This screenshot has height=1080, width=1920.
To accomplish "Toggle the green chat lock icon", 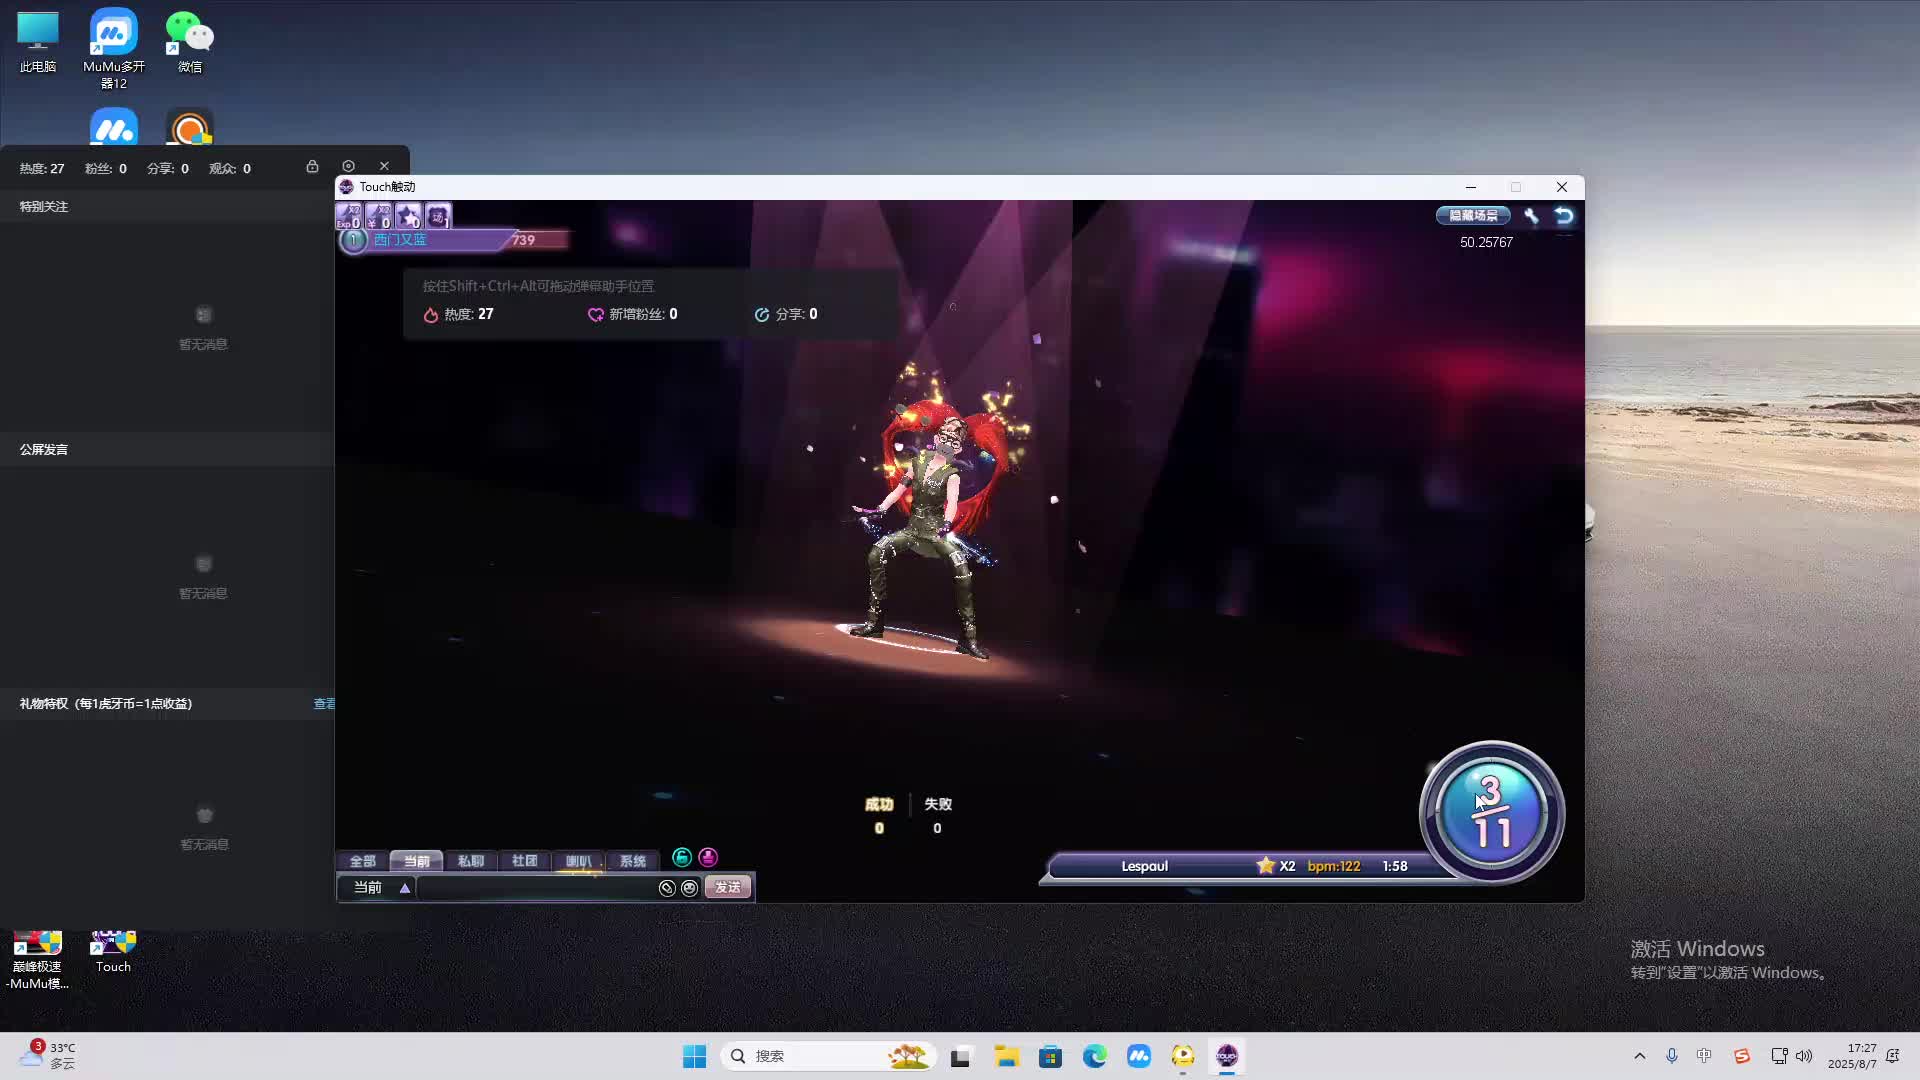I will pos(682,857).
